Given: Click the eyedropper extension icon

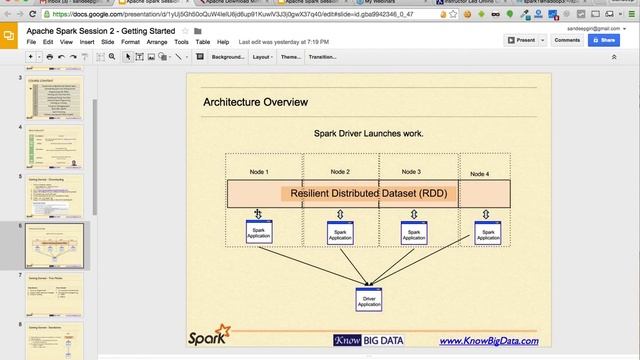Looking at the screenshot, I should [x=525, y=14].
